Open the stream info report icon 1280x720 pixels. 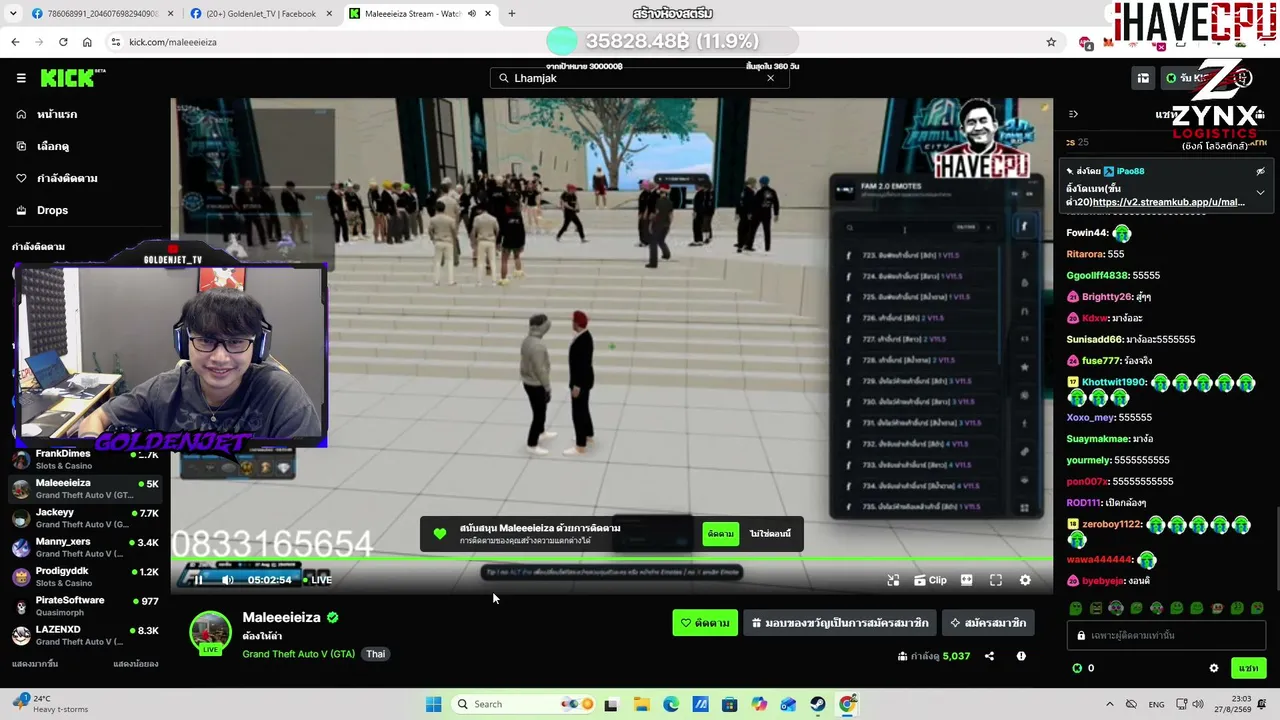click(x=1021, y=656)
